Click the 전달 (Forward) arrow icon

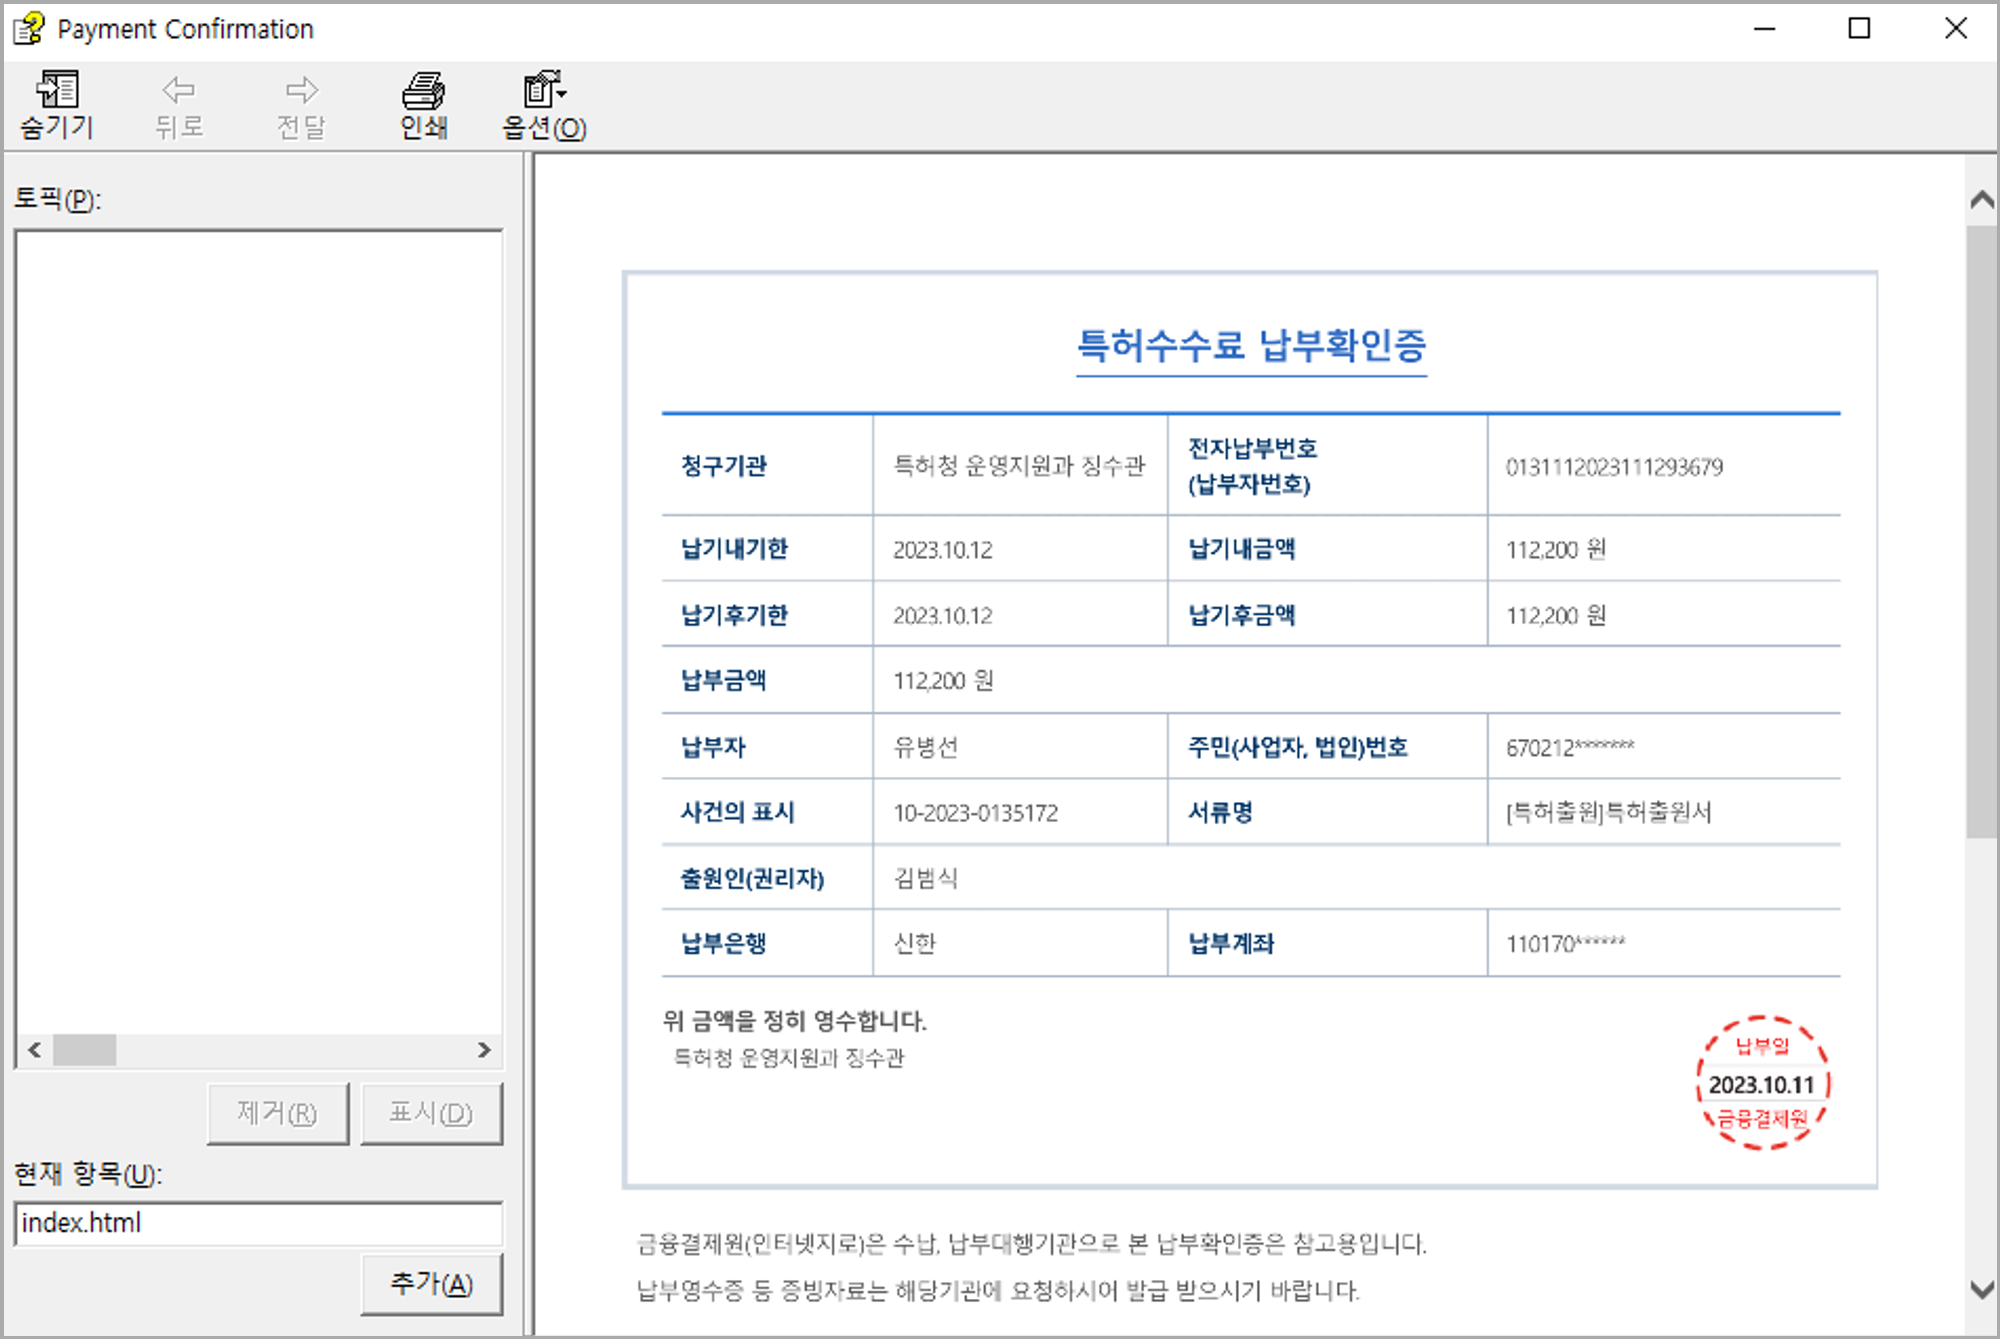301,91
